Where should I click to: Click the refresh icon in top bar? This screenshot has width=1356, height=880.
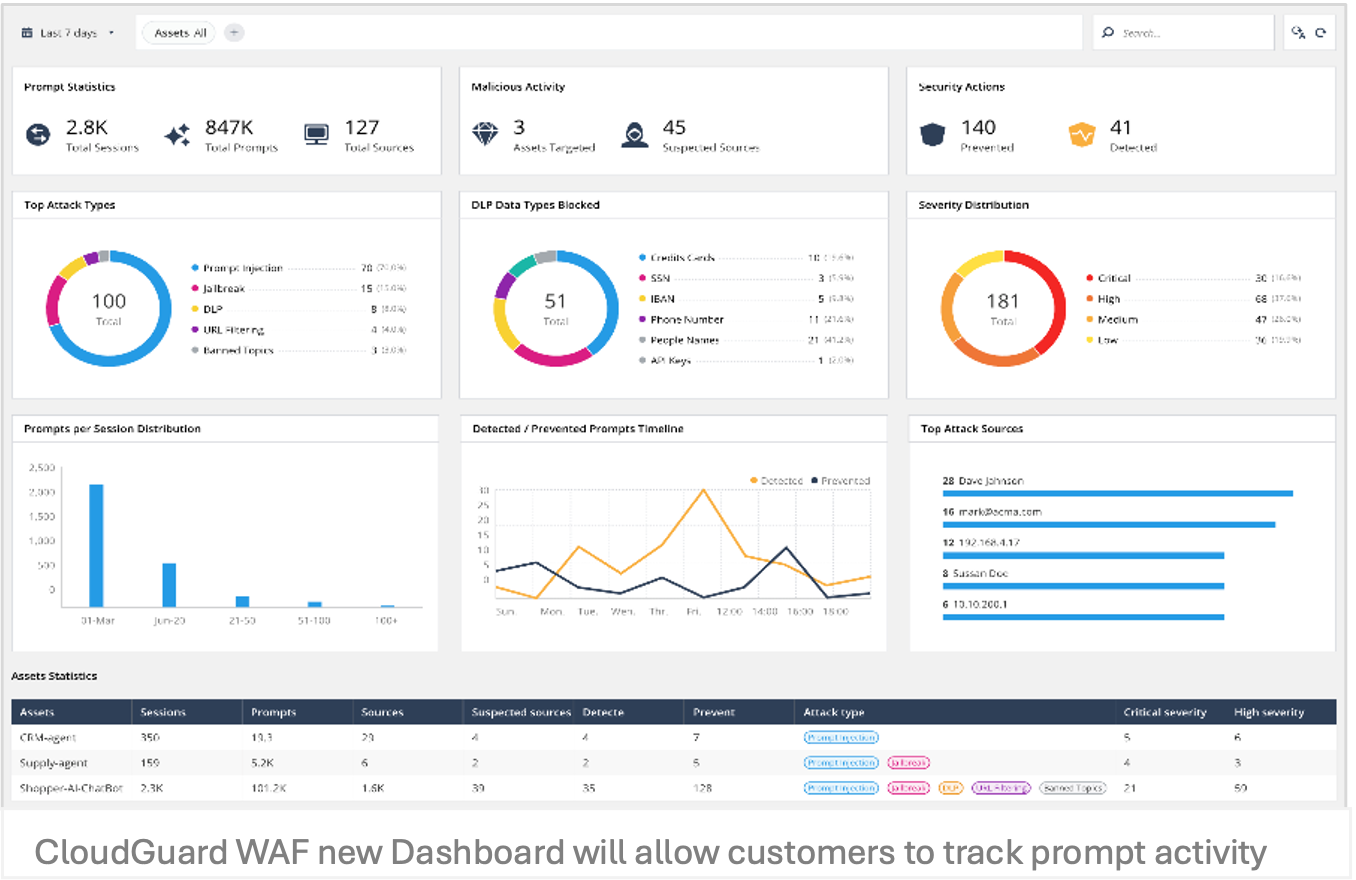point(1321,33)
